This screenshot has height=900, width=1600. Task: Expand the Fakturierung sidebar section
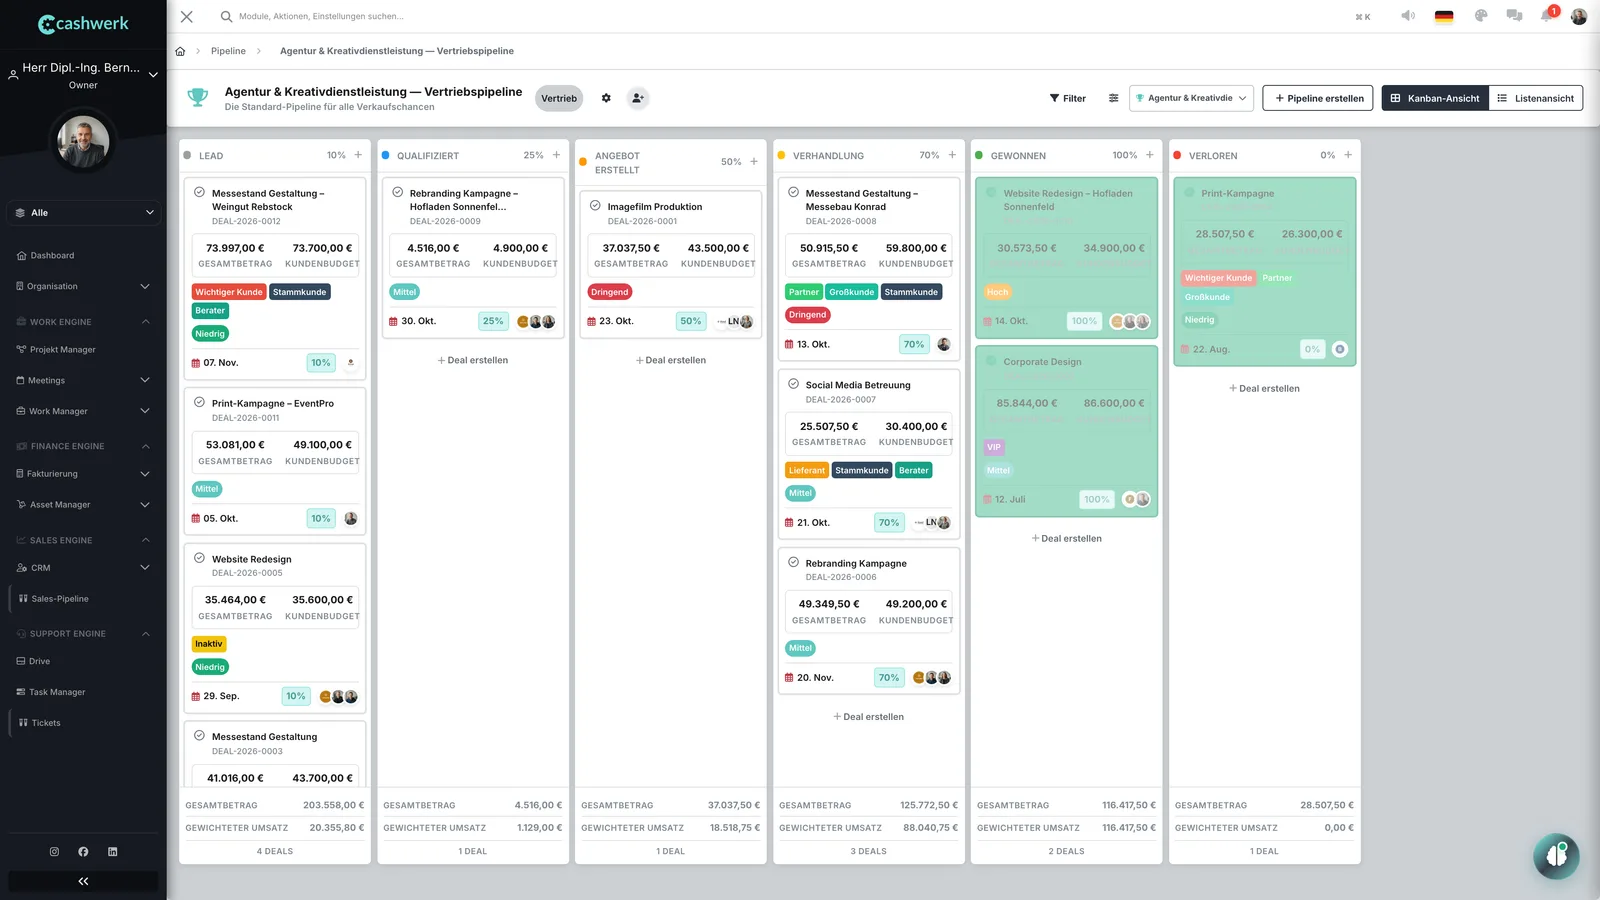[84, 474]
